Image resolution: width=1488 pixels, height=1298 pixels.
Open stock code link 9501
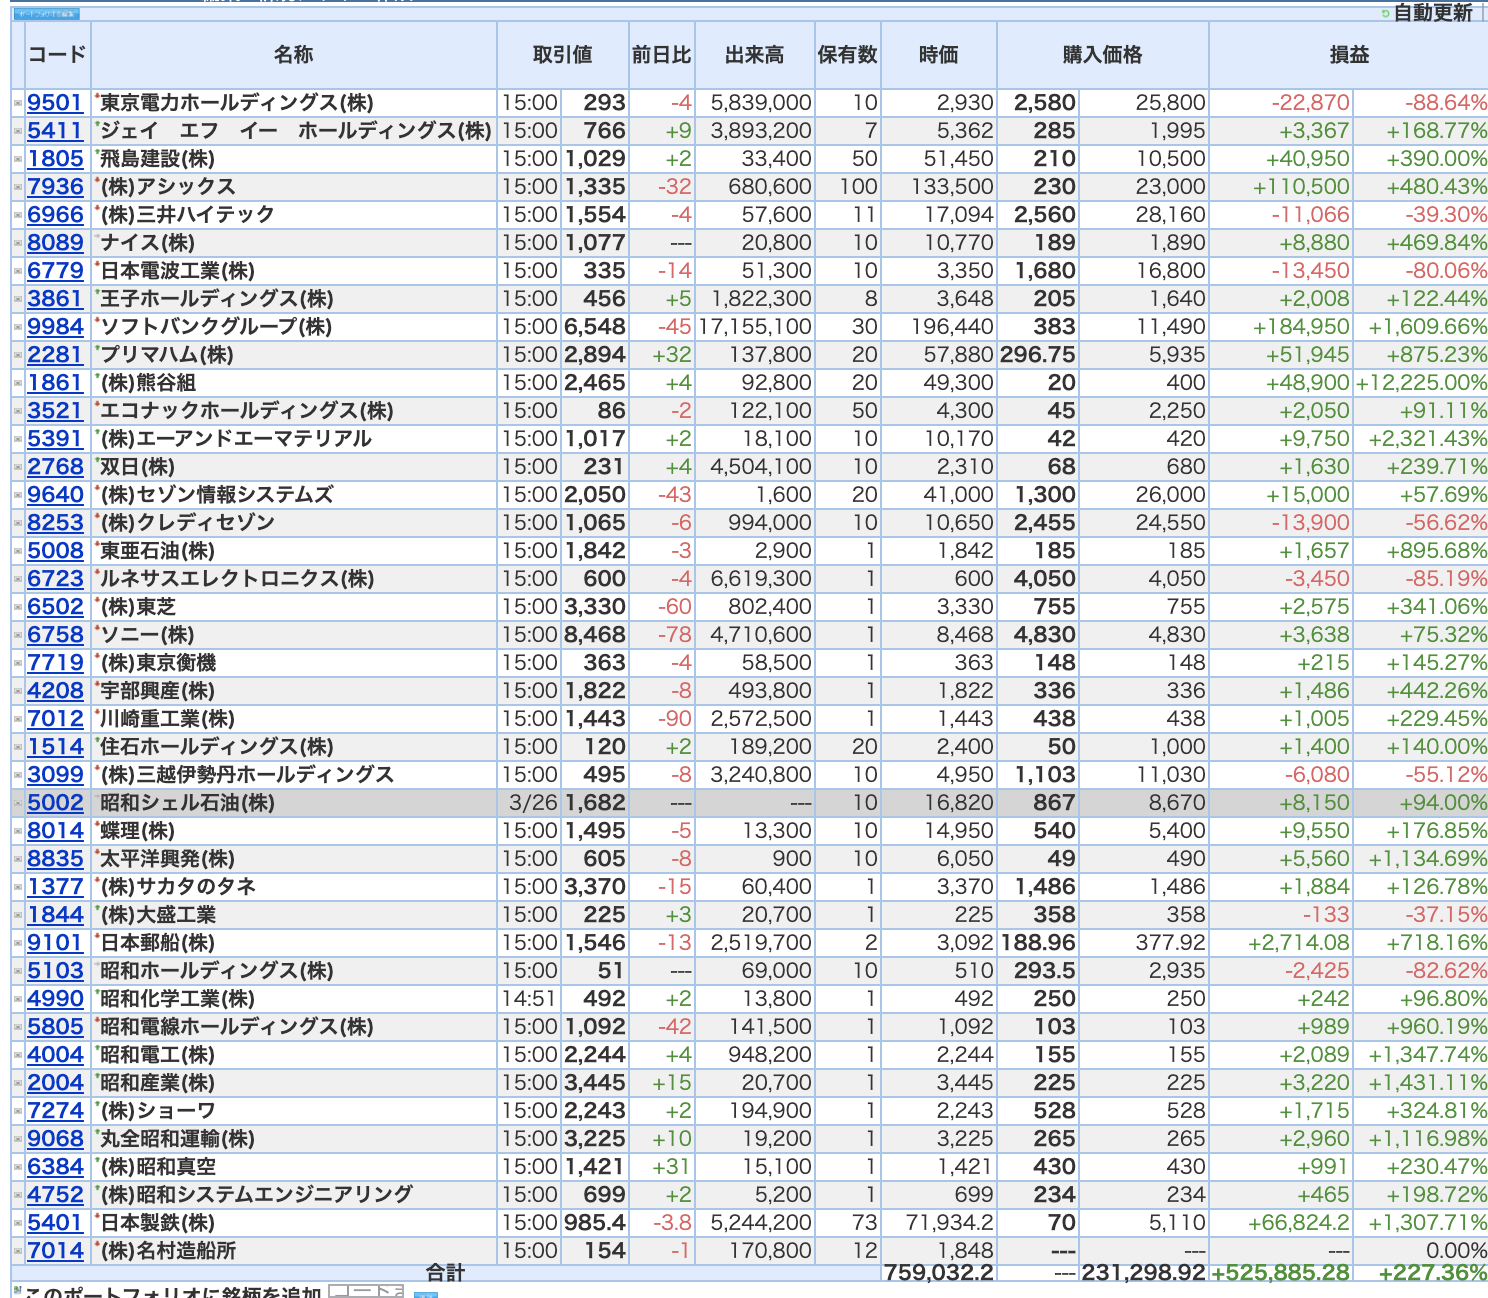click(x=55, y=103)
